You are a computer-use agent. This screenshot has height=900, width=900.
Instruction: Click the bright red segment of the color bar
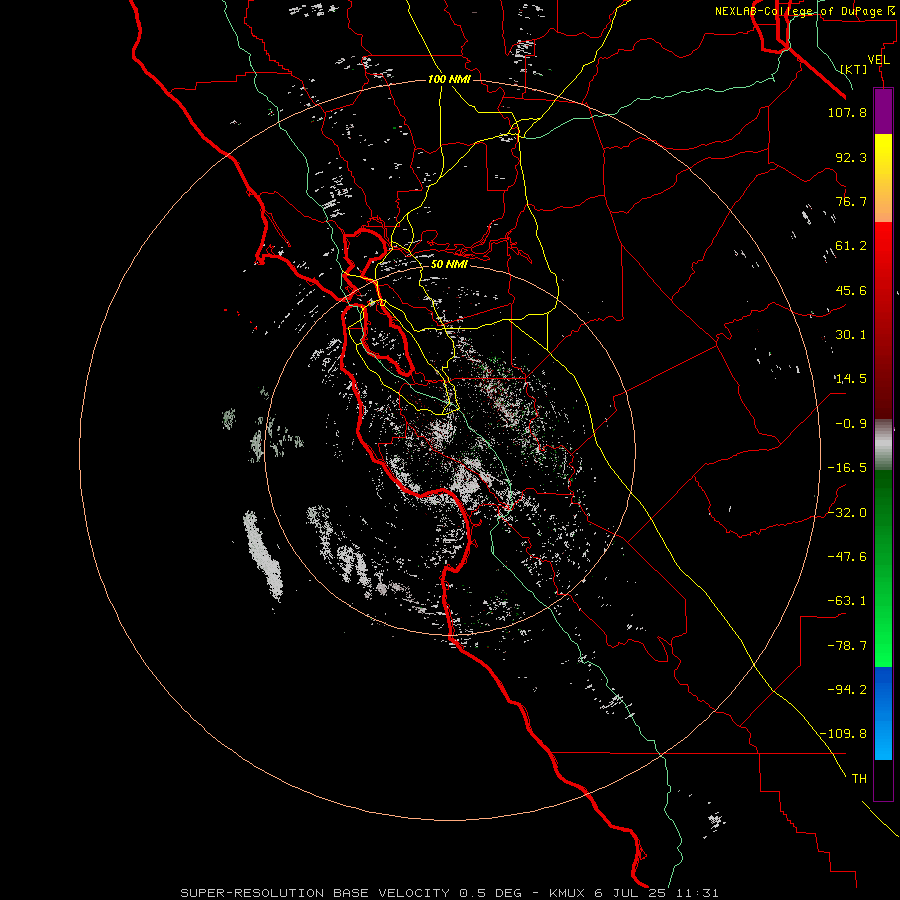tap(883, 244)
